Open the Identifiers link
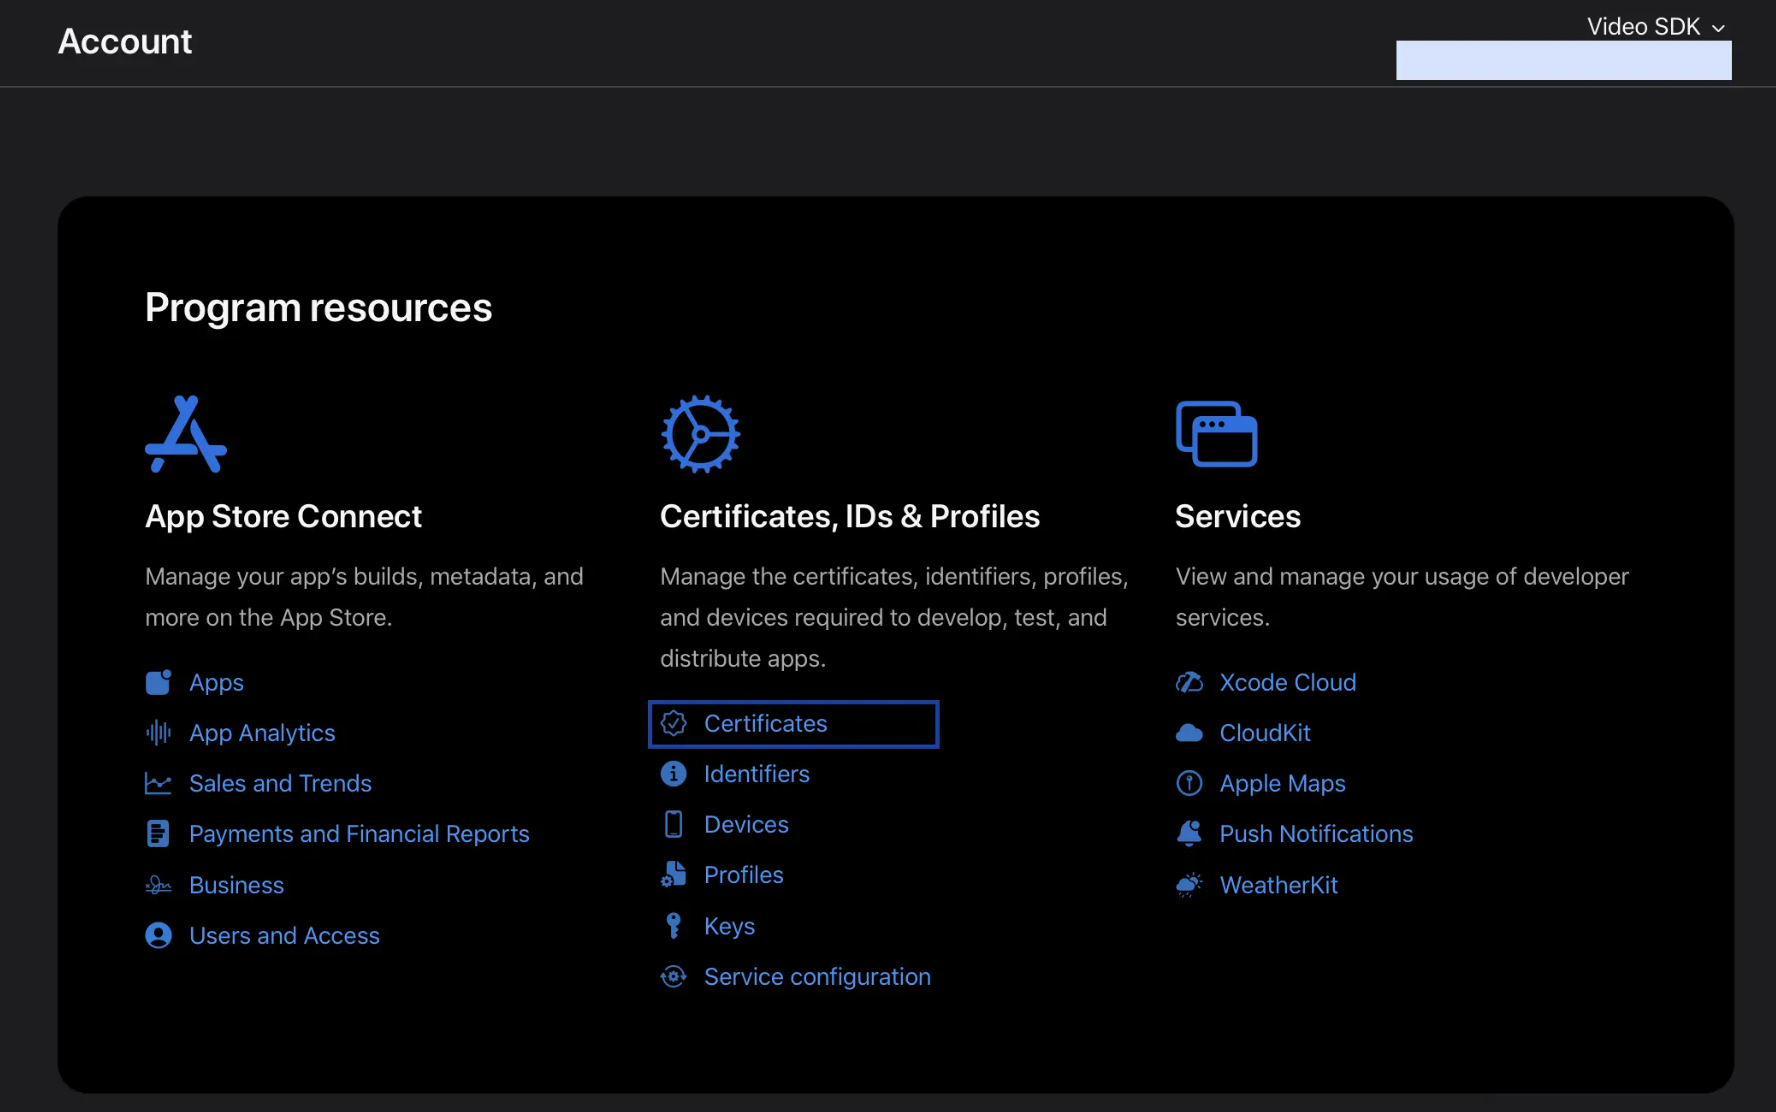Image resolution: width=1776 pixels, height=1112 pixels. click(x=757, y=774)
